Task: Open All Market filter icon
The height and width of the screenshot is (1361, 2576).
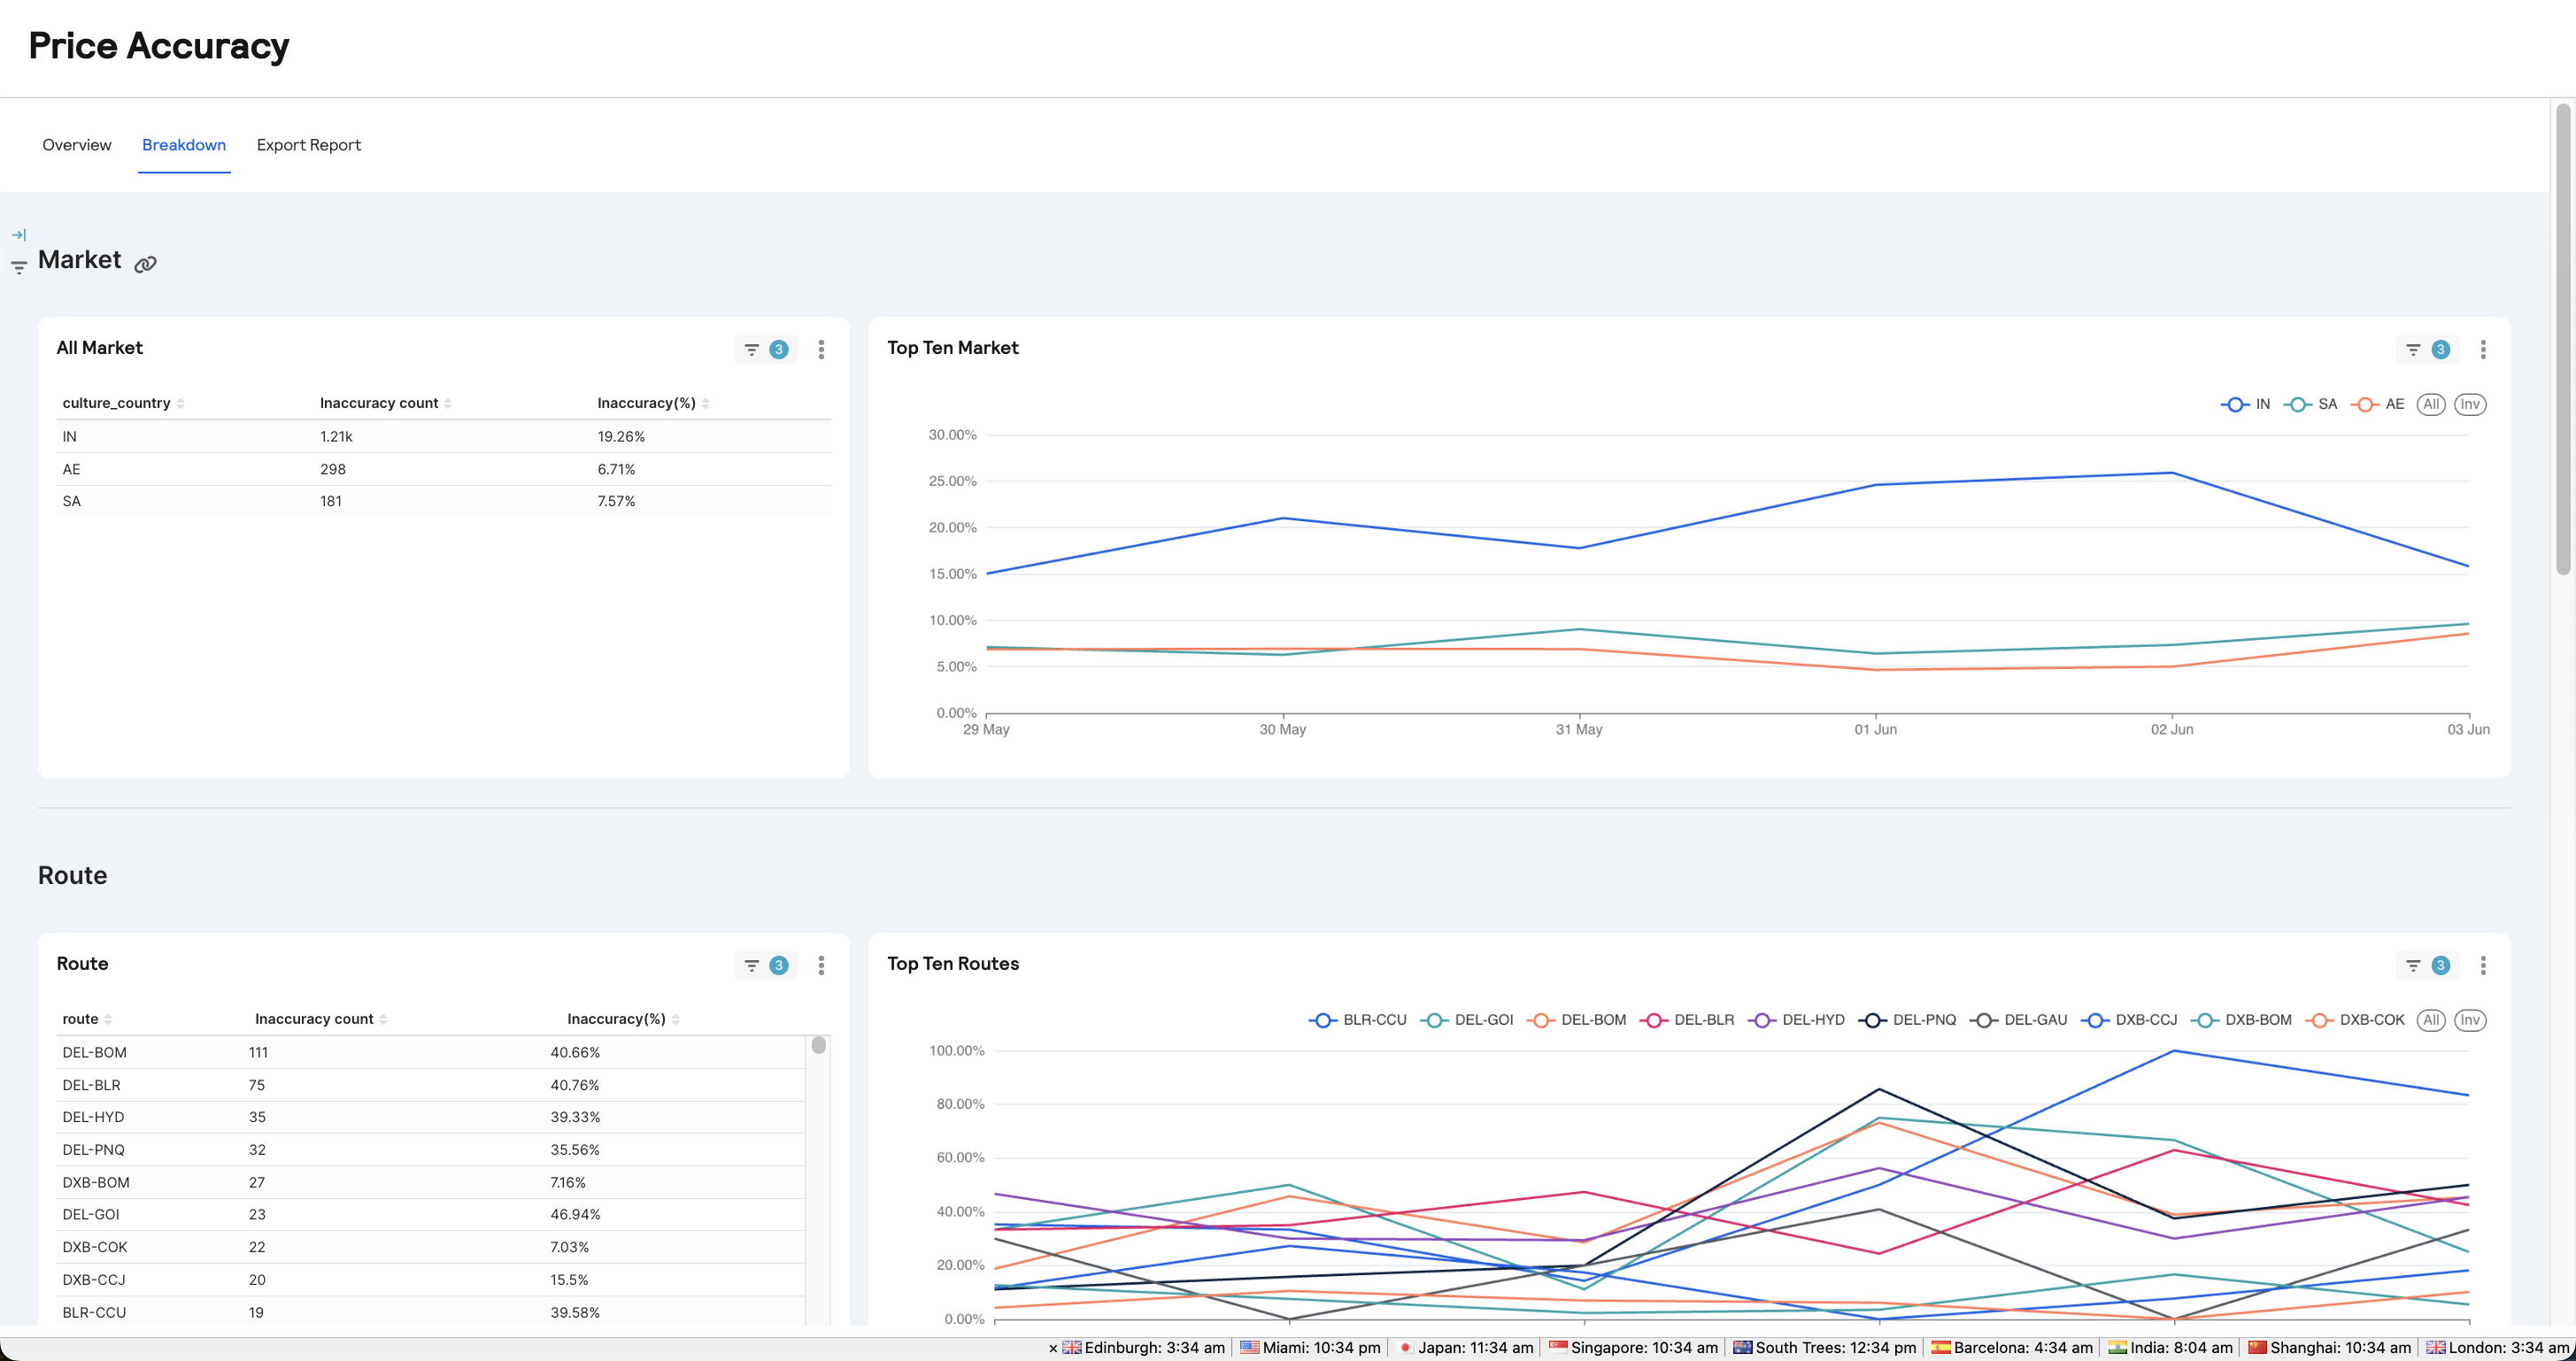Action: point(752,350)
